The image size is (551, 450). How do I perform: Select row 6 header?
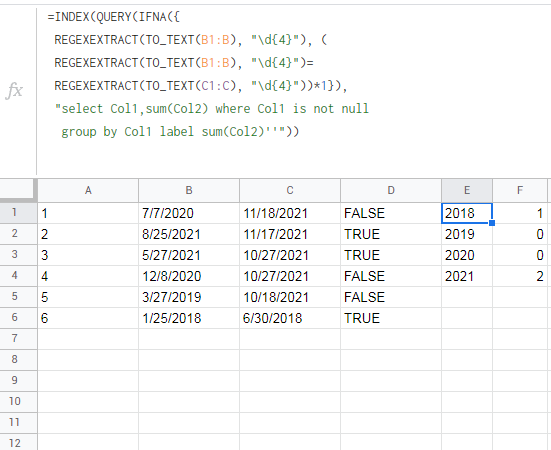click(x=18, y=318)
